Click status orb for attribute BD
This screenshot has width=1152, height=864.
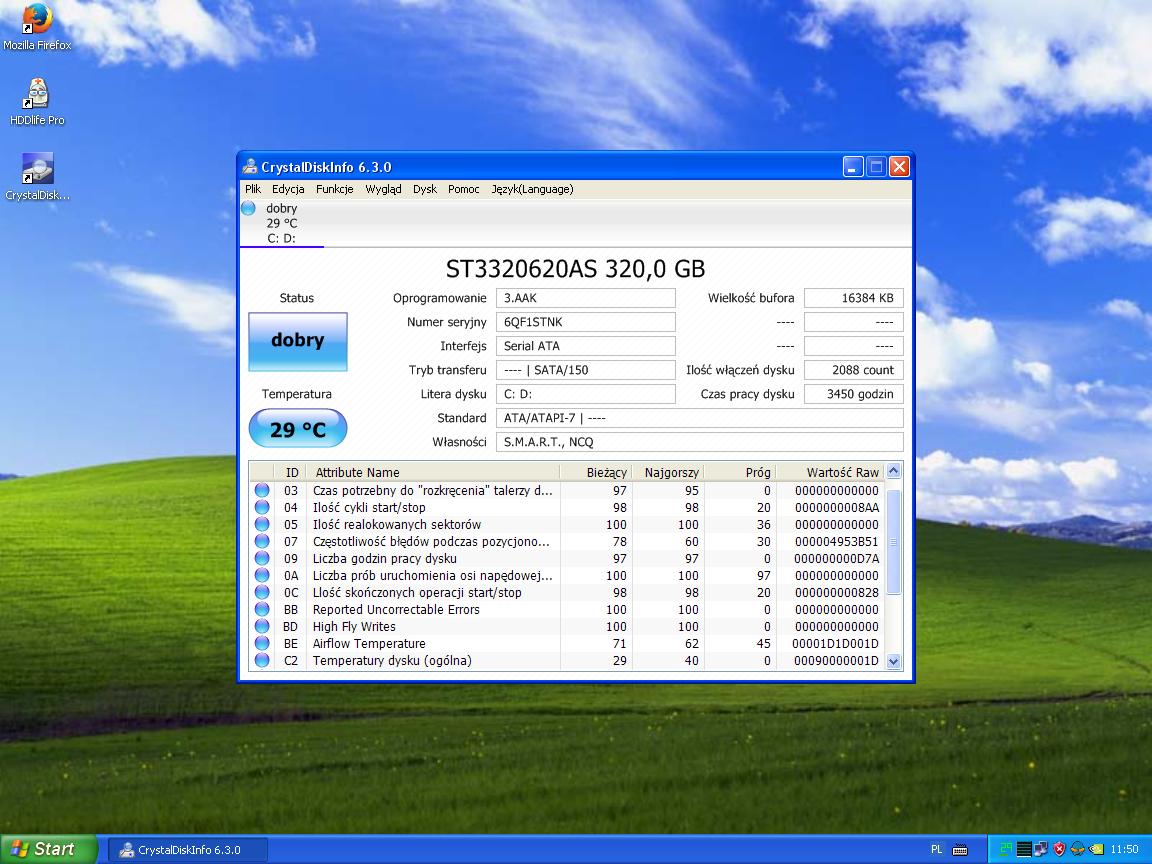262,626
